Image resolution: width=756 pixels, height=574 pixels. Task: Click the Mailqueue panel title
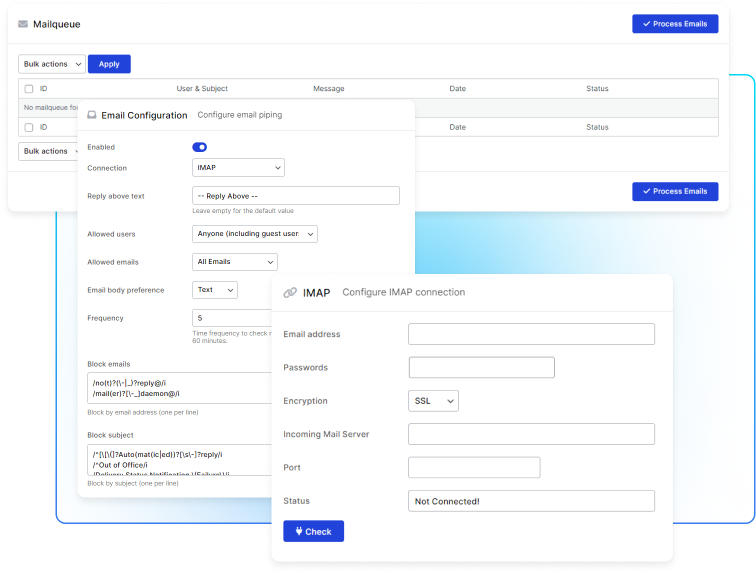click(x=56, y=24)
